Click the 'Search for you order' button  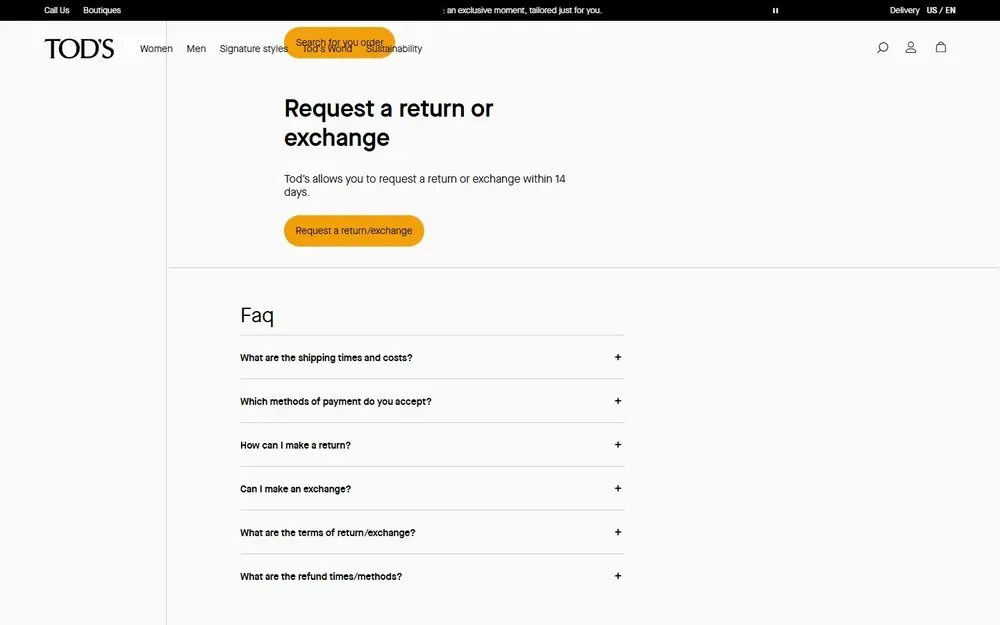339,42
